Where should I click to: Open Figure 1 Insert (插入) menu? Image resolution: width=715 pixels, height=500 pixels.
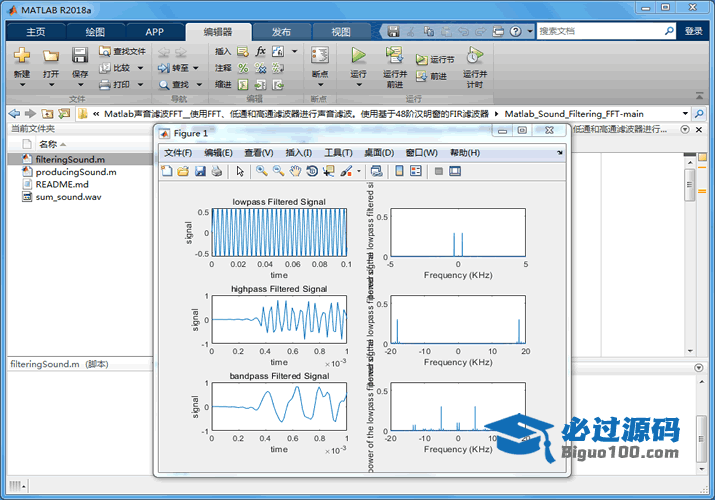(x=299, y=153)
